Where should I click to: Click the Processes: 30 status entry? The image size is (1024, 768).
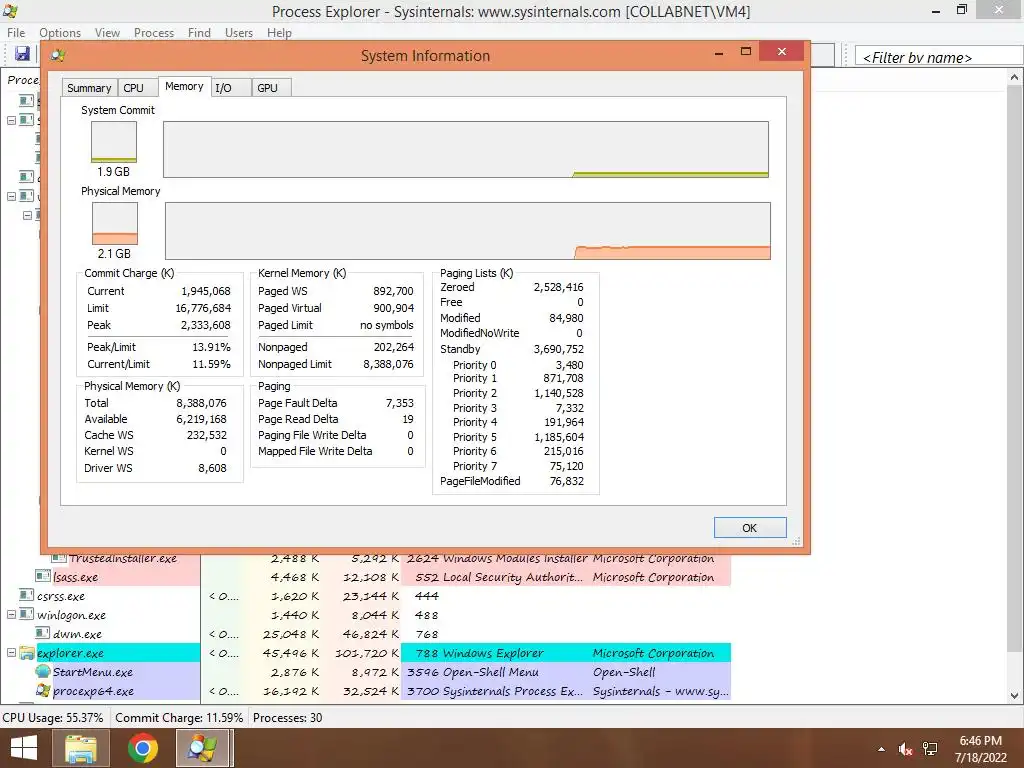pos(287,718)
